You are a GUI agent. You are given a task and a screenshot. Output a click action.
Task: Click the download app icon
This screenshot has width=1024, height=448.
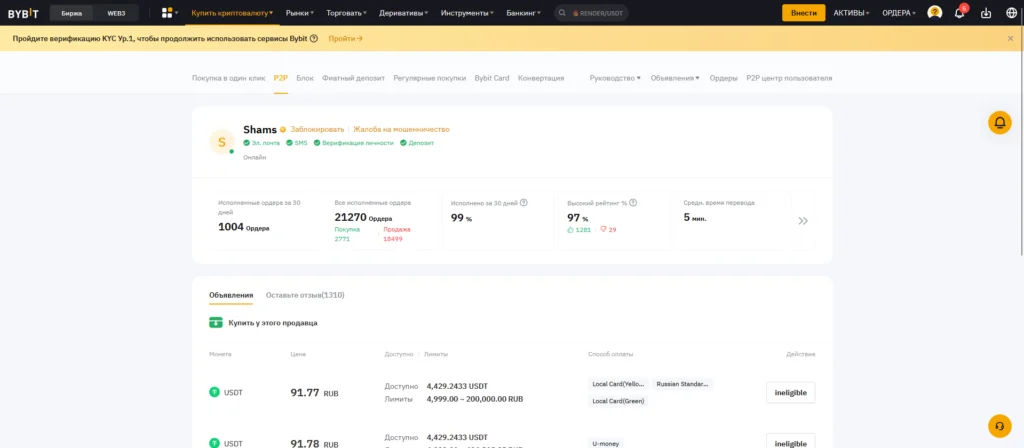click(x=986, y=12)
